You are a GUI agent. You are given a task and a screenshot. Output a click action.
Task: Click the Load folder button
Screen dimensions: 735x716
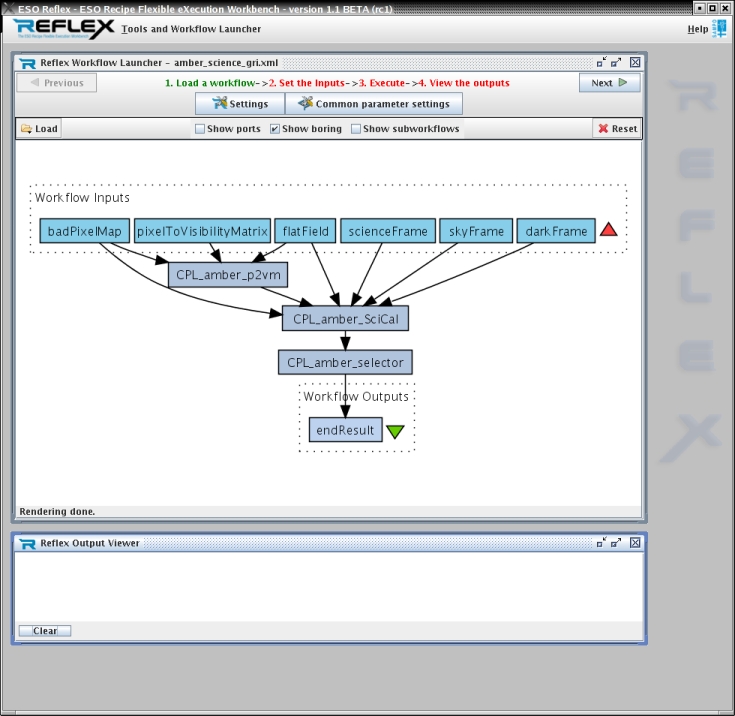39,129
